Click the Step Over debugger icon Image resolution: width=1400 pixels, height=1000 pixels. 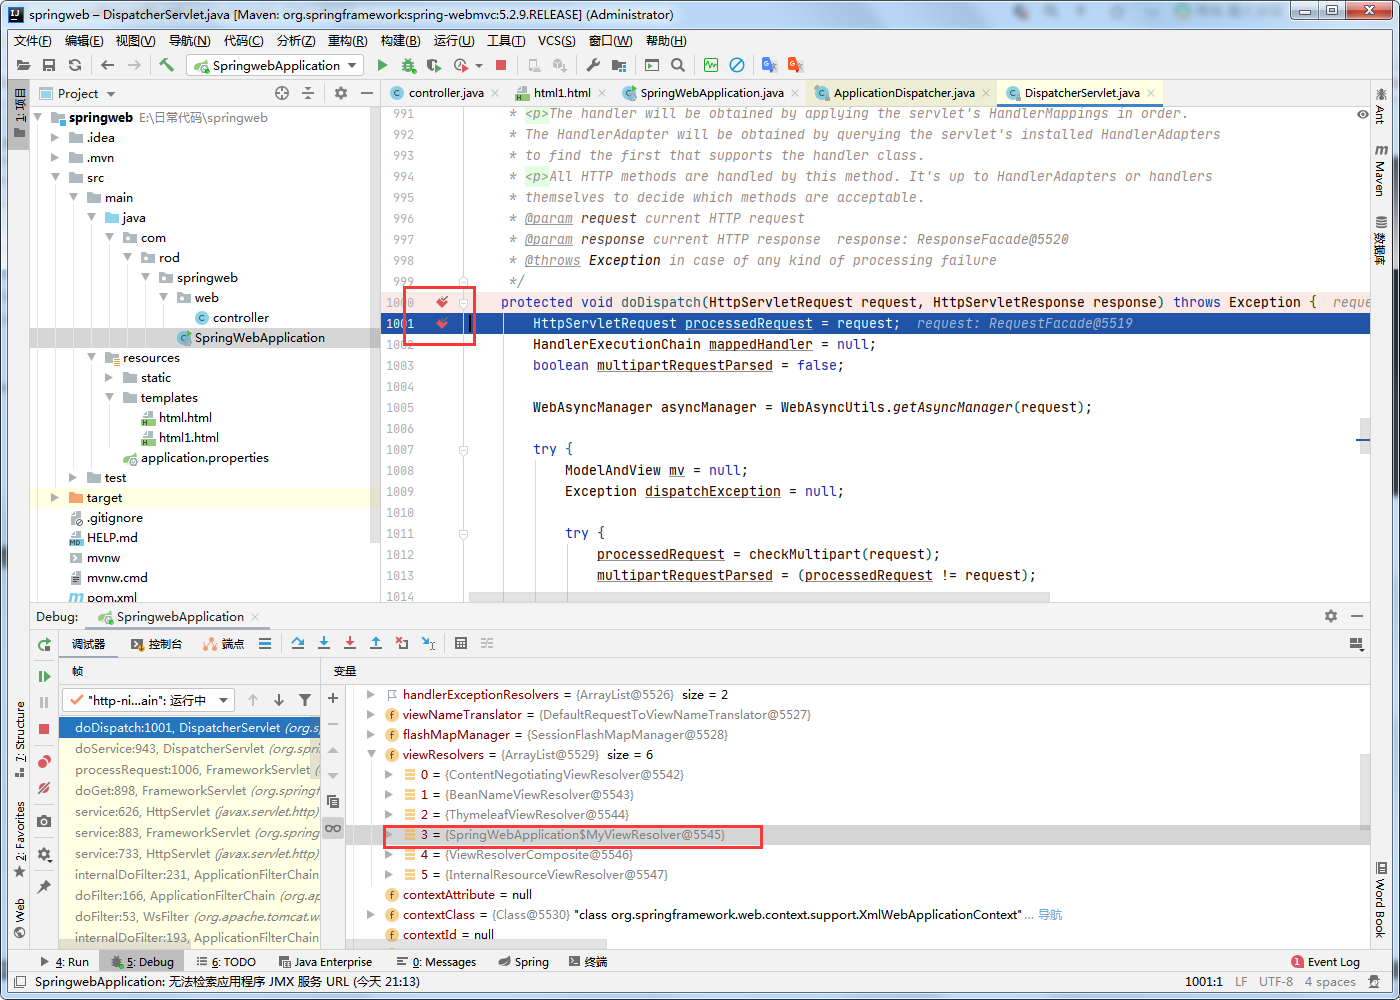pos(298,643)
